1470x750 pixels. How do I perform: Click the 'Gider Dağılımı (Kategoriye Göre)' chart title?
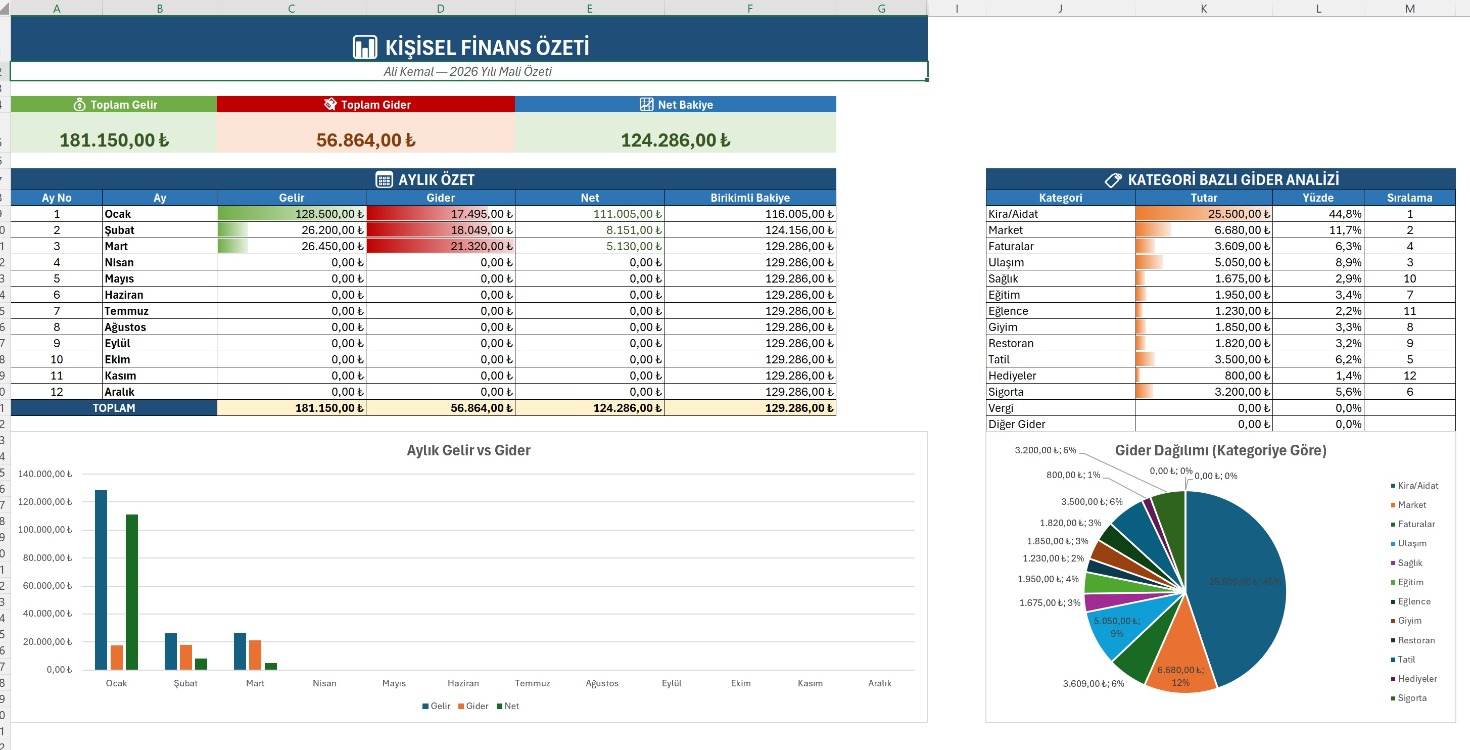point(1221,450)
